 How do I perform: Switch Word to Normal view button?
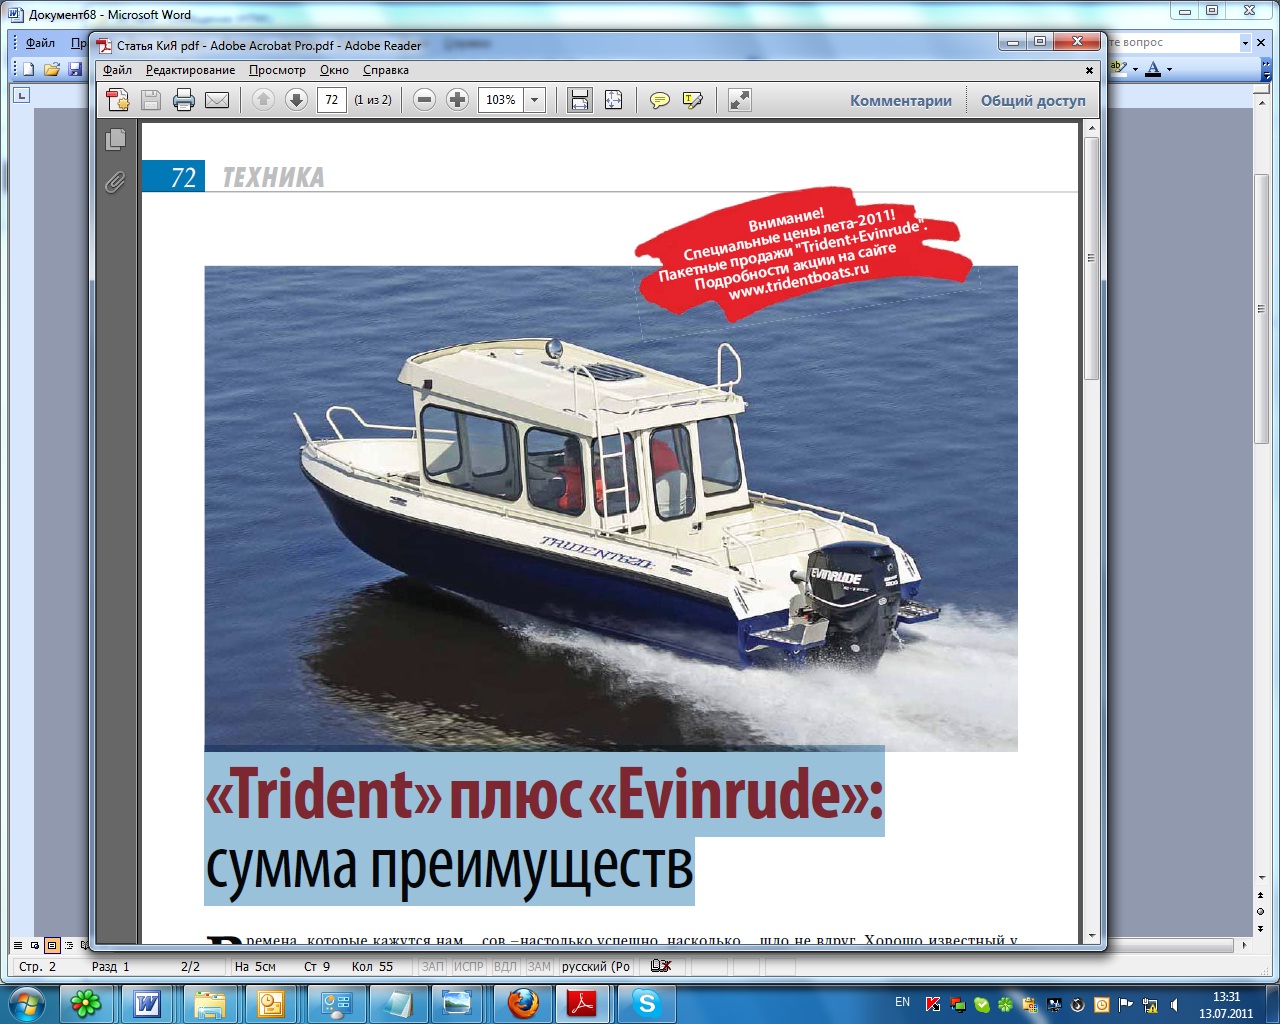click(18, 945)
